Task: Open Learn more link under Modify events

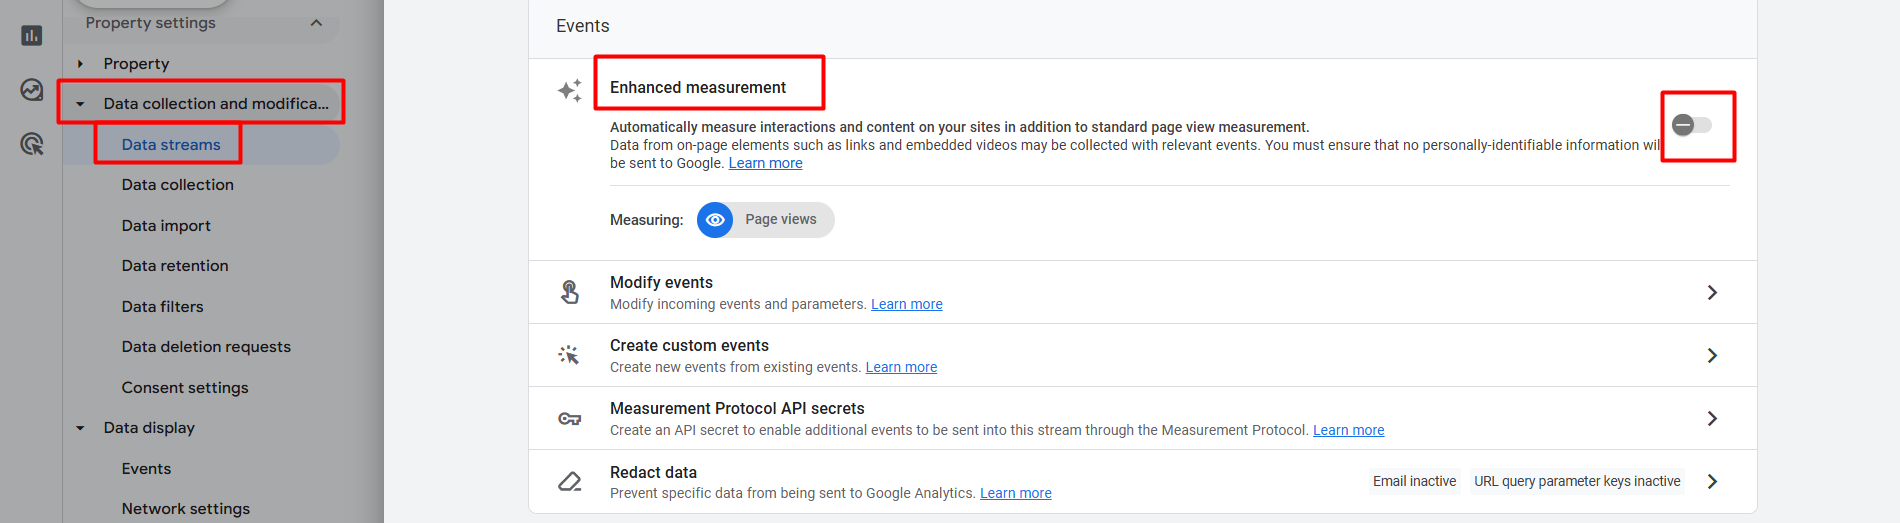Action: [906, 304]
